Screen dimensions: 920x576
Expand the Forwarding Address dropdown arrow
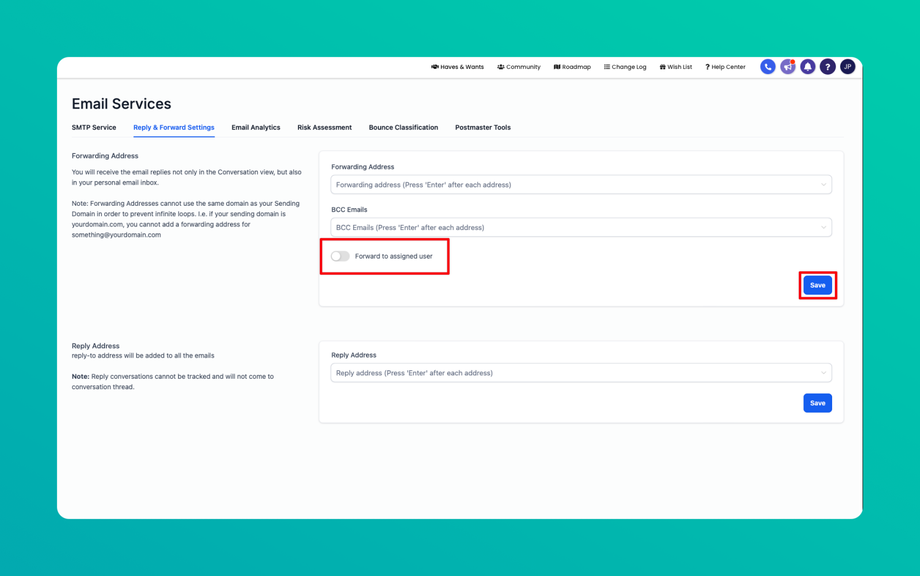click(823, 185)
